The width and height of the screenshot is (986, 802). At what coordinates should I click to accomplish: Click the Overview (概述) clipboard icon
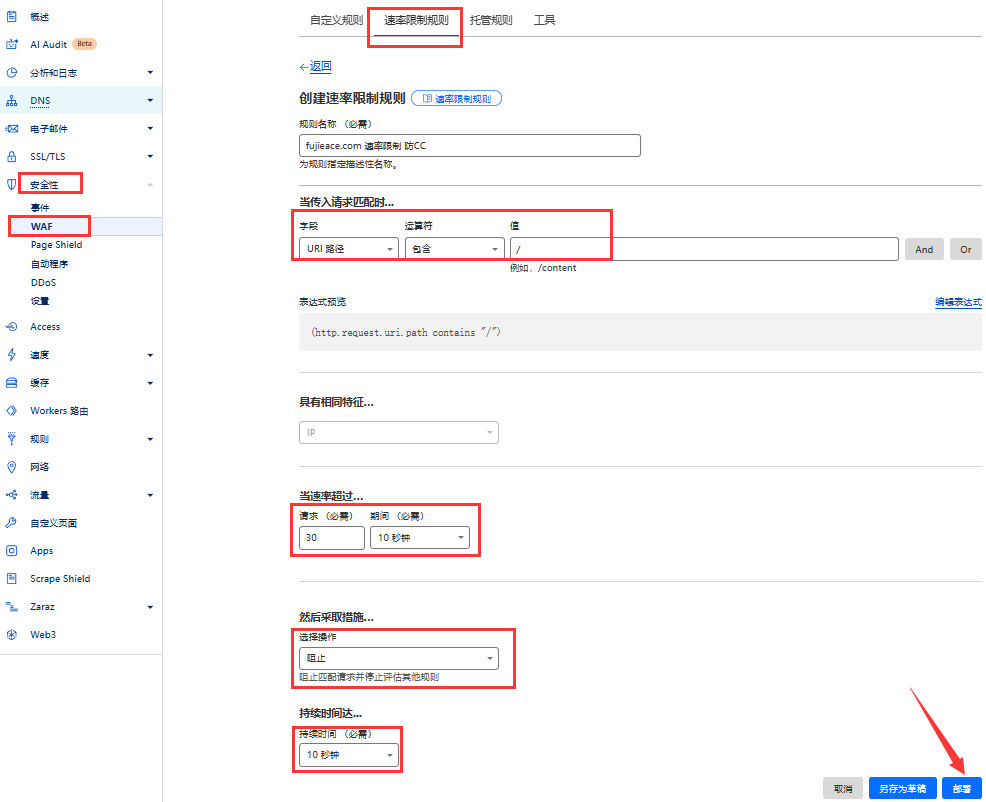(11, 17)
